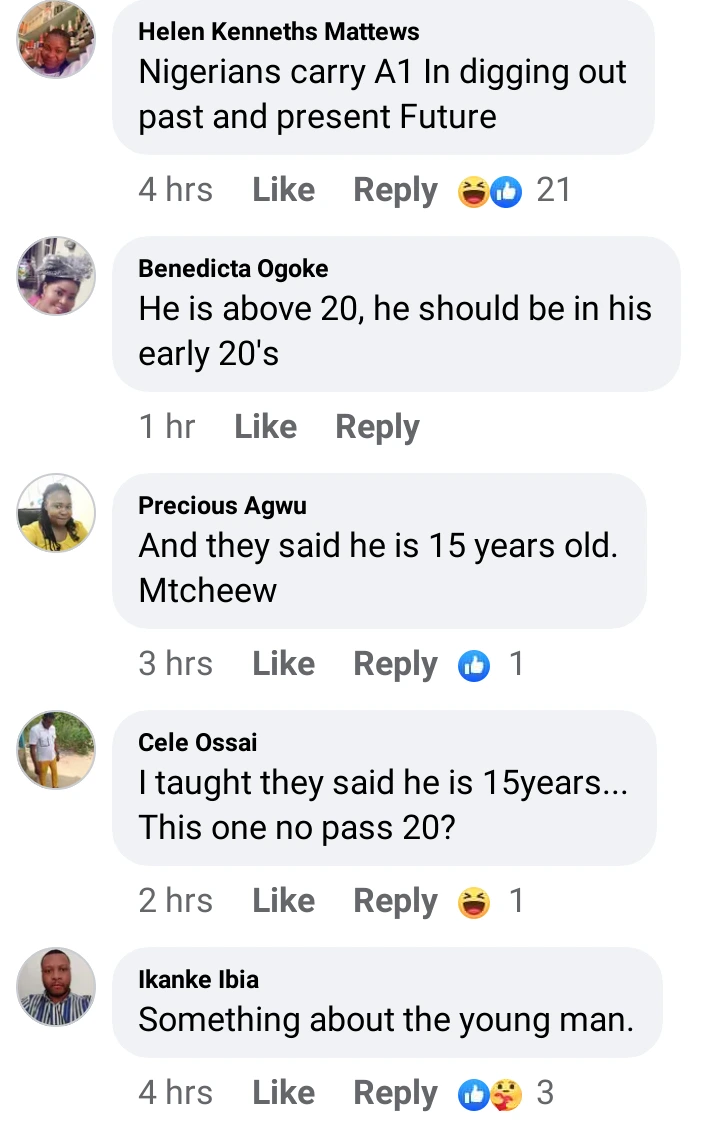Reply to Cele Ossai's comment
The image size is (720, 1122).
click(x=395, y=901)
